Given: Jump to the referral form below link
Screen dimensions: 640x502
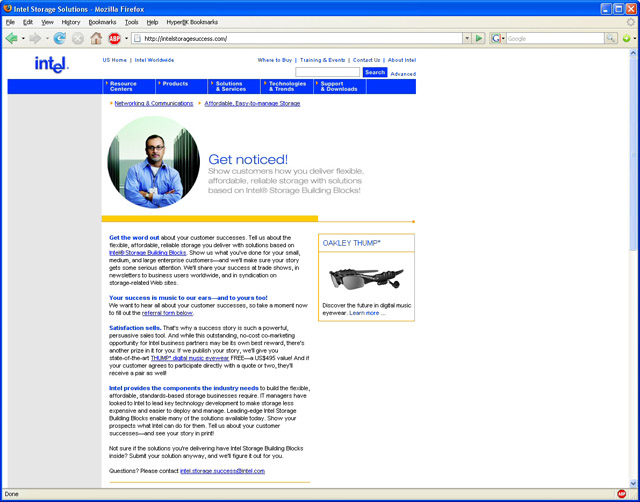Looking at the screenshot, I should [x=167, y=313].
